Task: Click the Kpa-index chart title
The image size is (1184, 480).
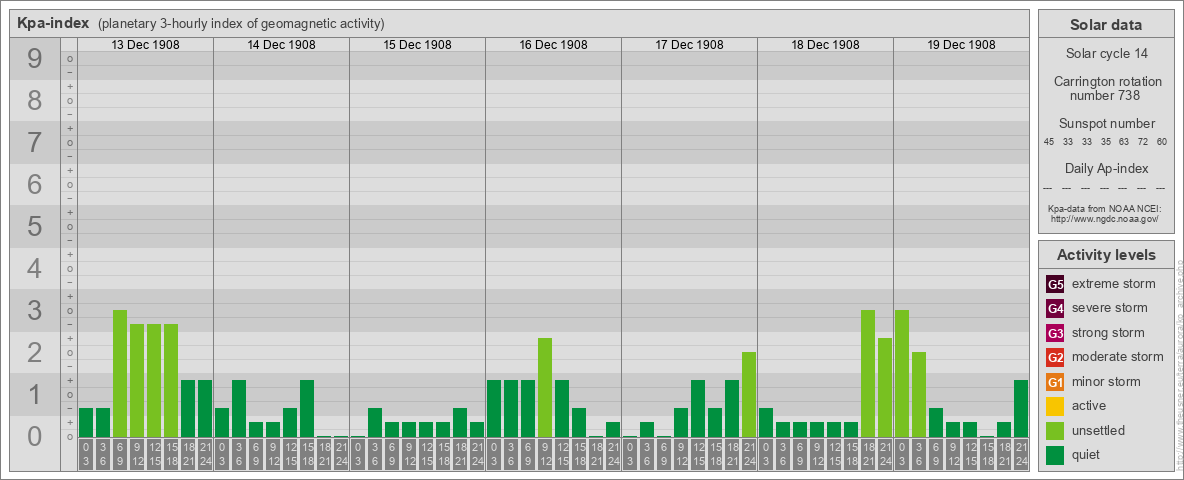Action: click(53, 23)
